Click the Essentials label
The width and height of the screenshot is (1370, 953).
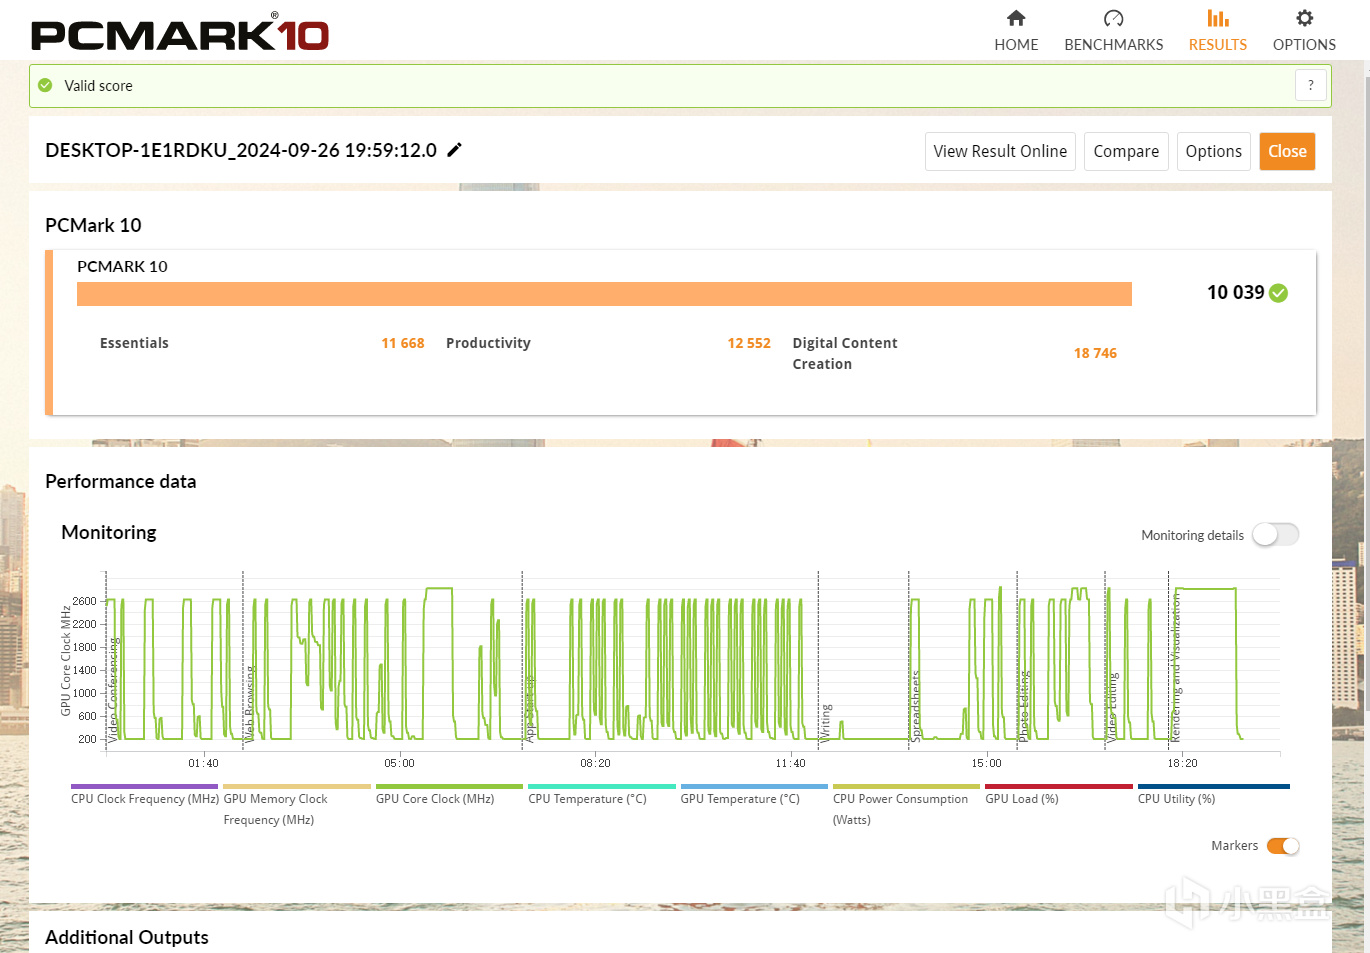pyautogui.click(x=134, y=343)
